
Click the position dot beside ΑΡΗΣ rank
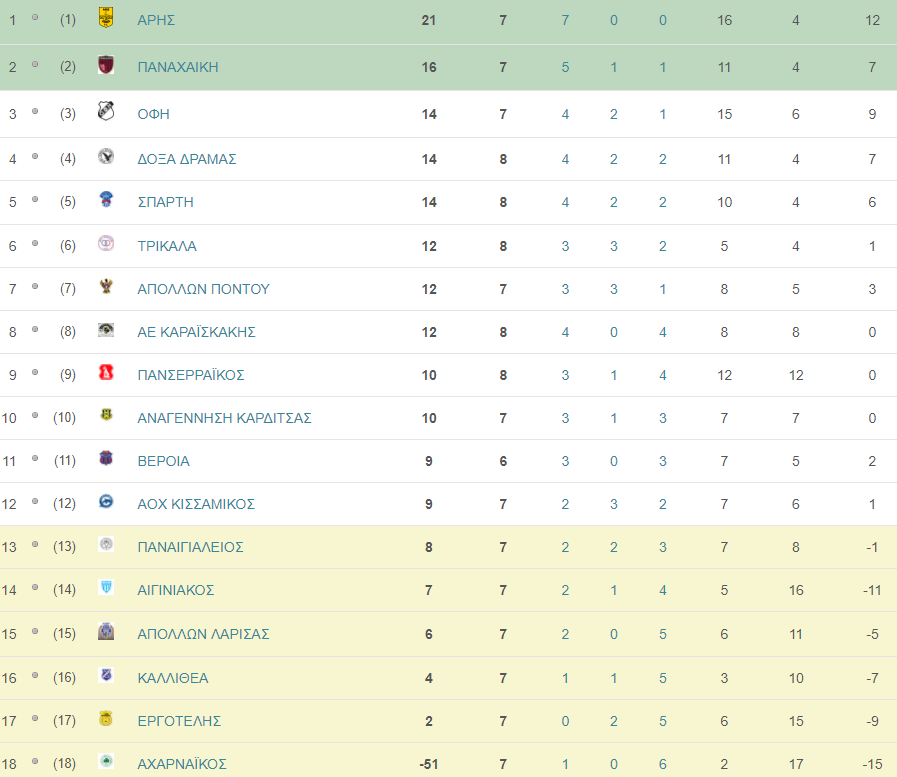[35, 18]
